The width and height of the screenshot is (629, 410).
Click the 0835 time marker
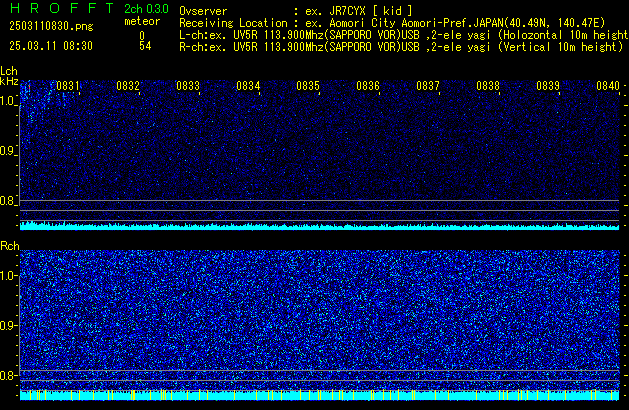tap(308, 86)
